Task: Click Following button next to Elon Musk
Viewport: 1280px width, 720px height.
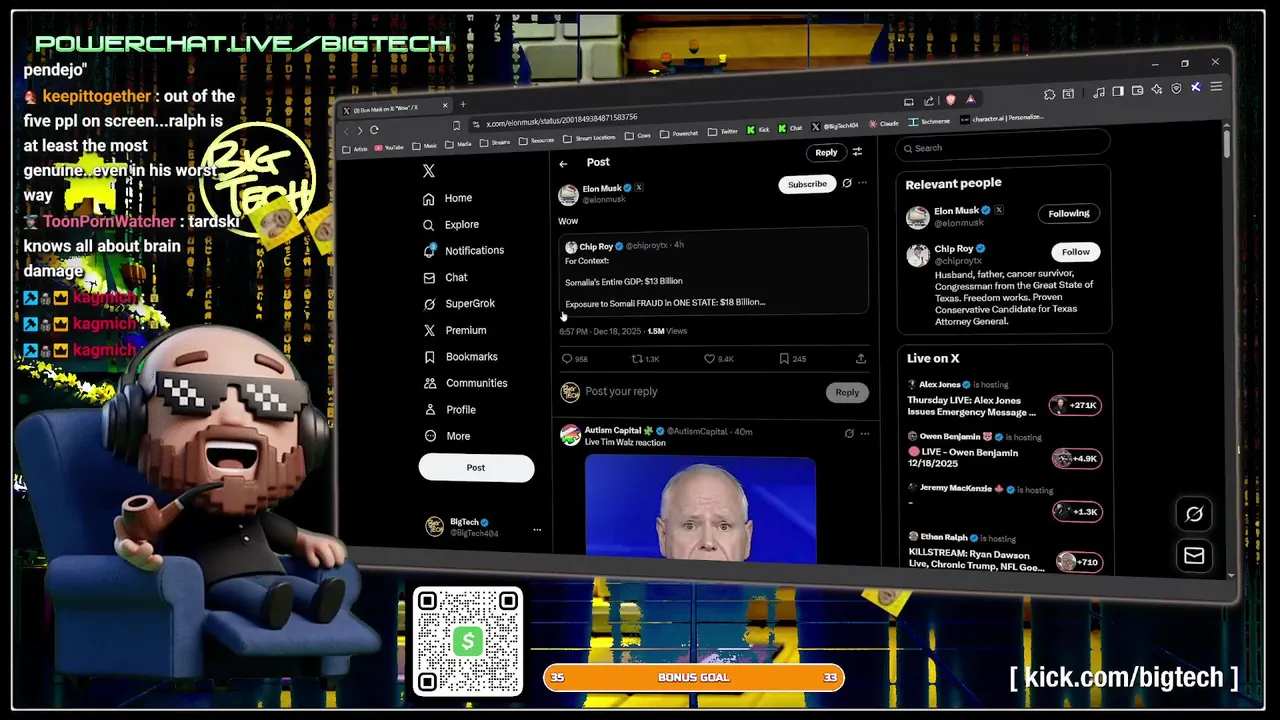Action: 1069,214
